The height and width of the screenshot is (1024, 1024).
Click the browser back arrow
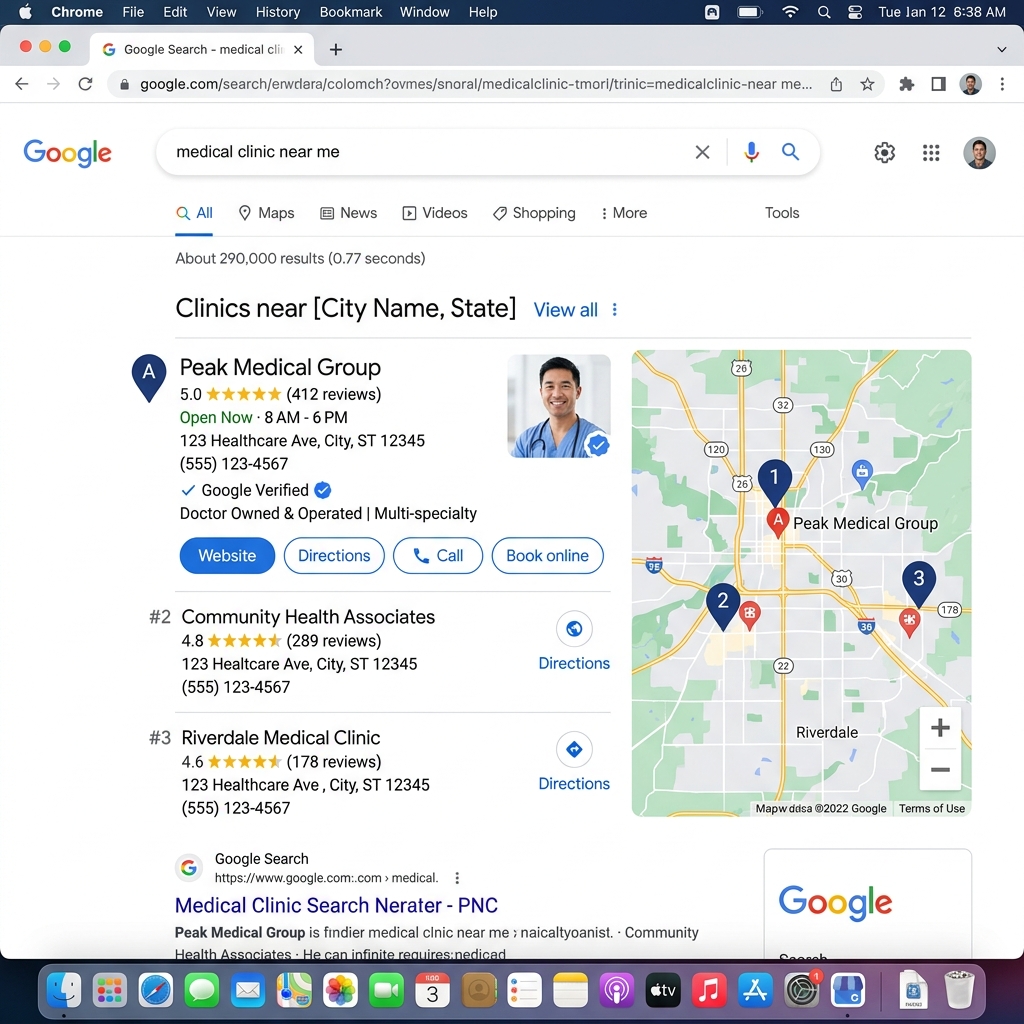point(22,84)
